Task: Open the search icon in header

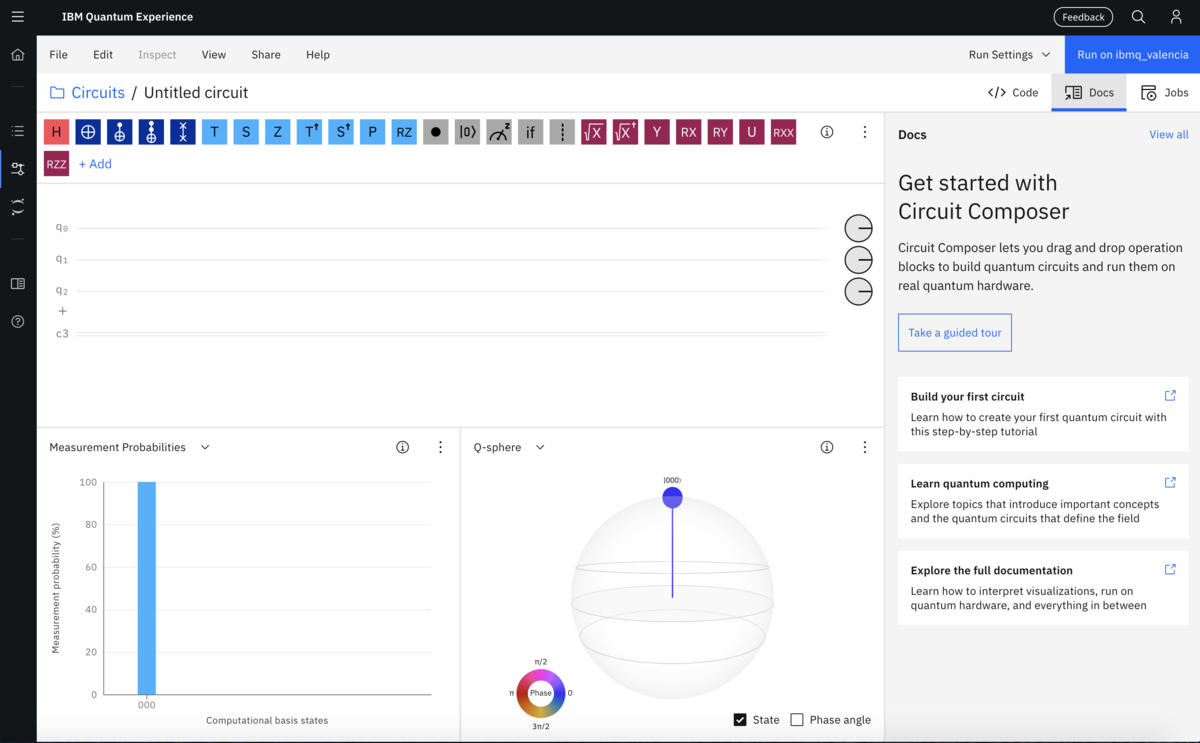Action: pyautogui.click(x=1138, y=17)
